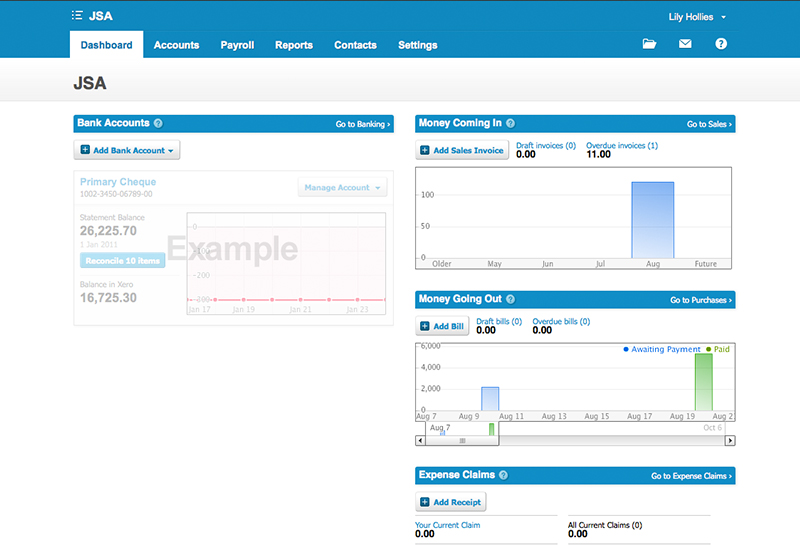Click Balance in Xero value 16,725.30
This screenshot has height=547, width=800.
point(108,297)
